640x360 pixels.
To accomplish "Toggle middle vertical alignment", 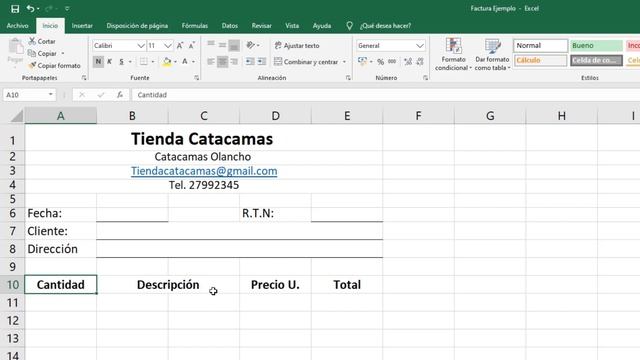I will tap(222, 45).
